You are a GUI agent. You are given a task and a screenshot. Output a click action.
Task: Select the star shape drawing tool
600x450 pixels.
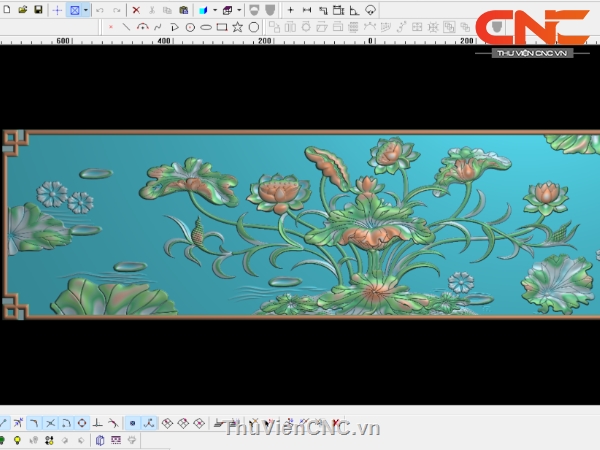click(x=238, y=27)
